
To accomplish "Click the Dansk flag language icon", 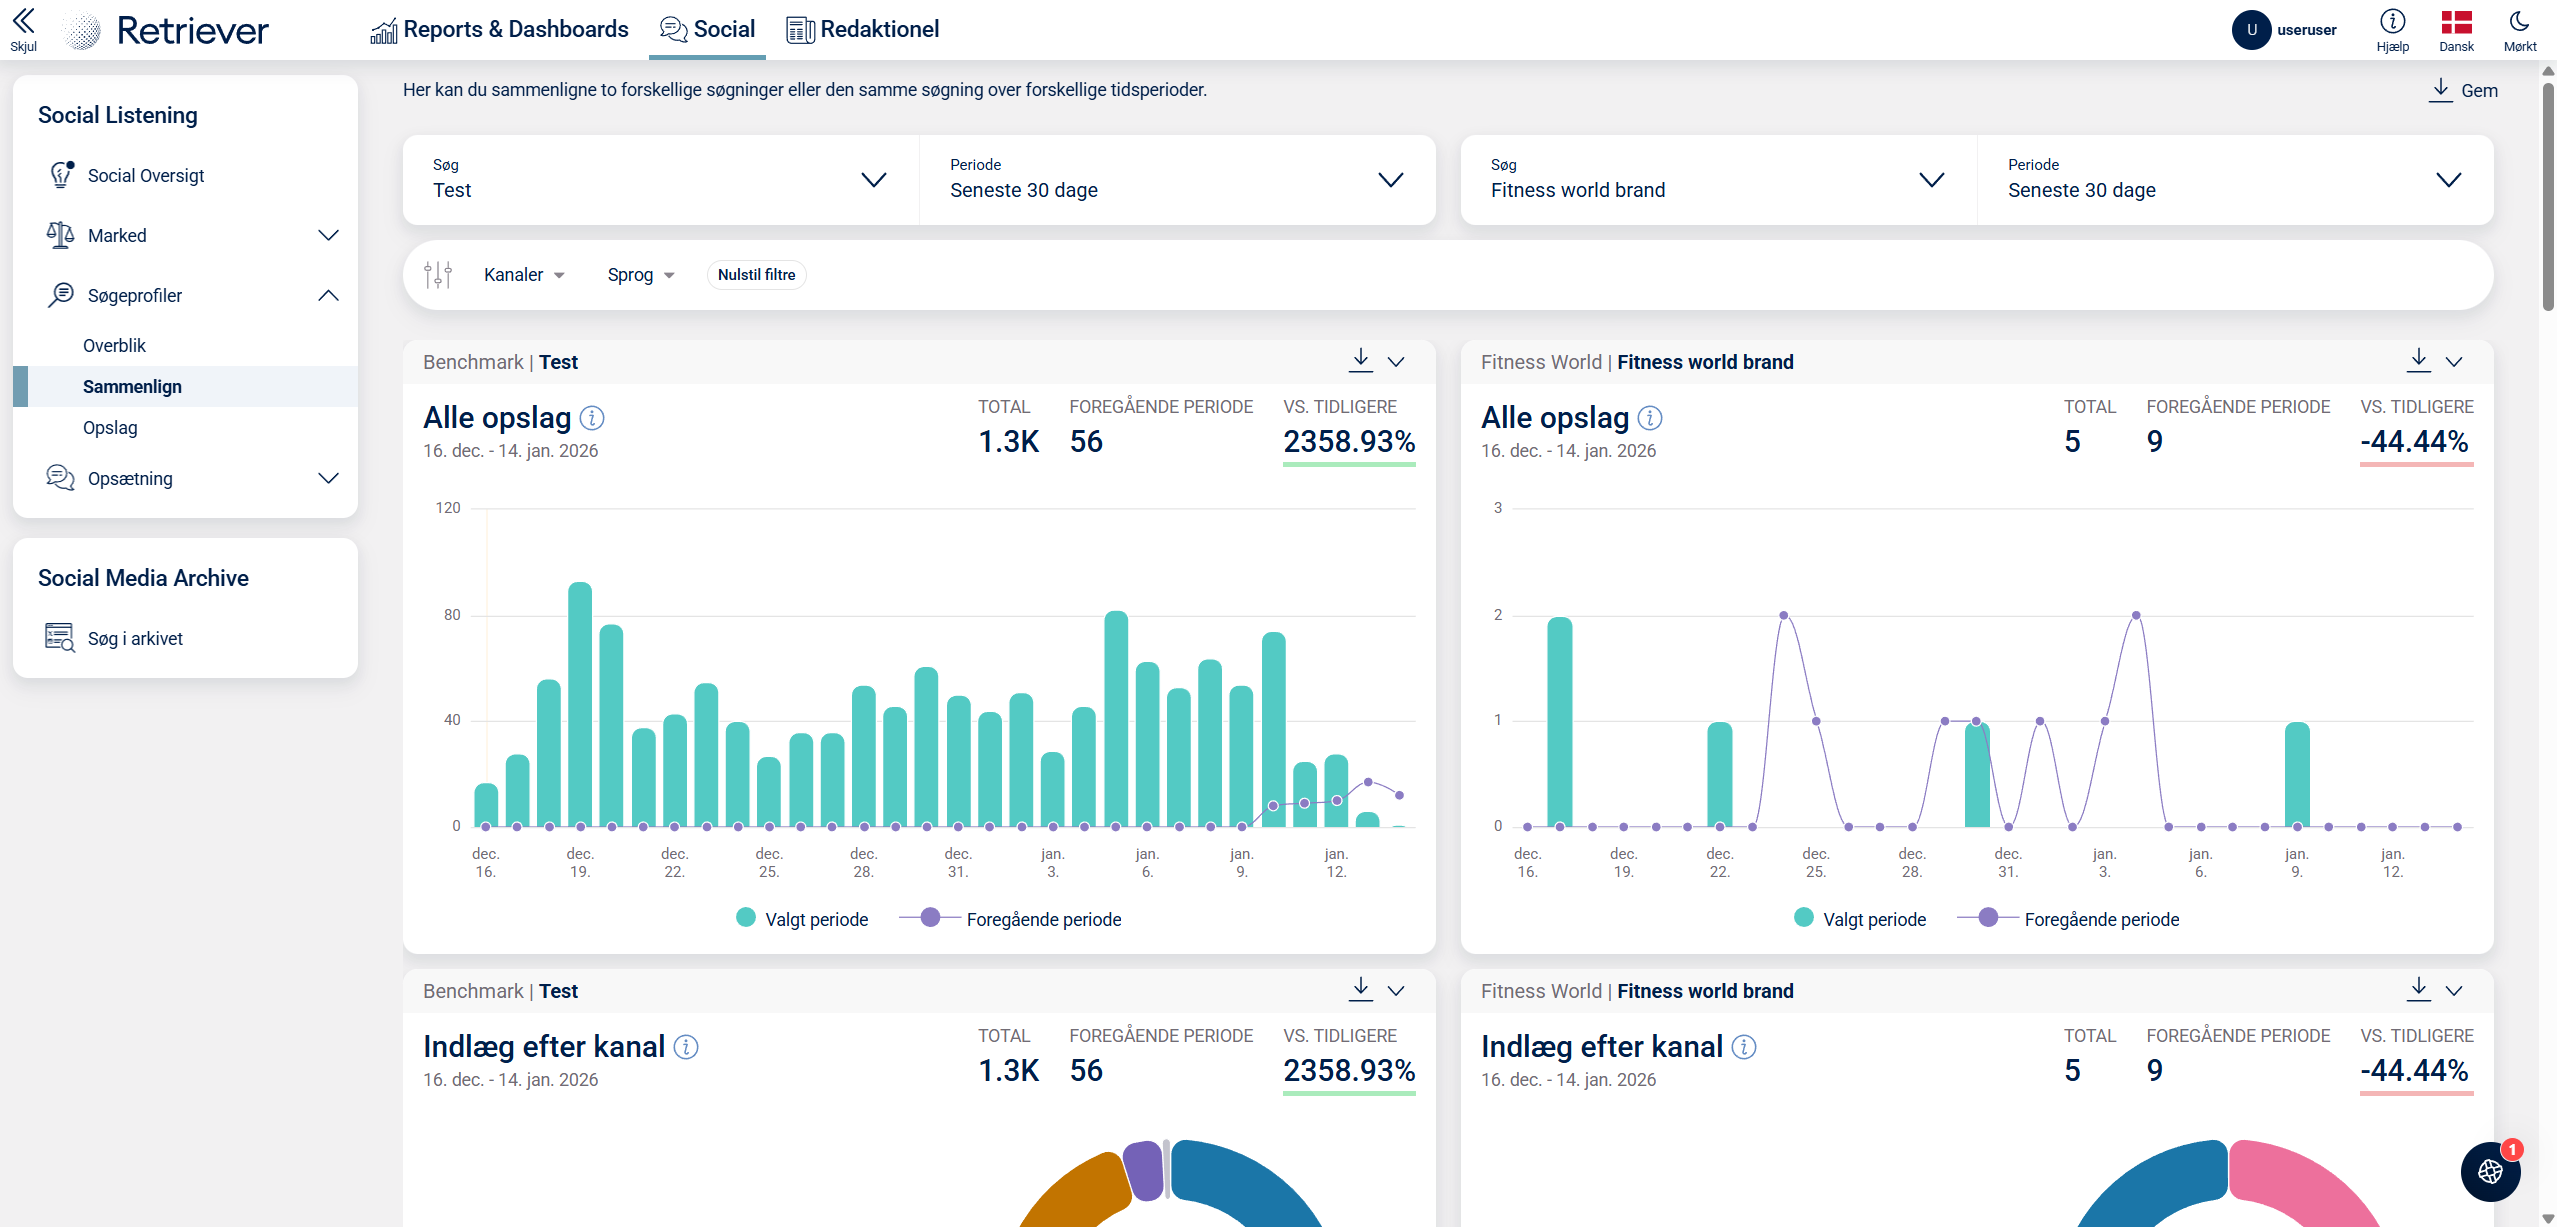I will coord(2456,22).
